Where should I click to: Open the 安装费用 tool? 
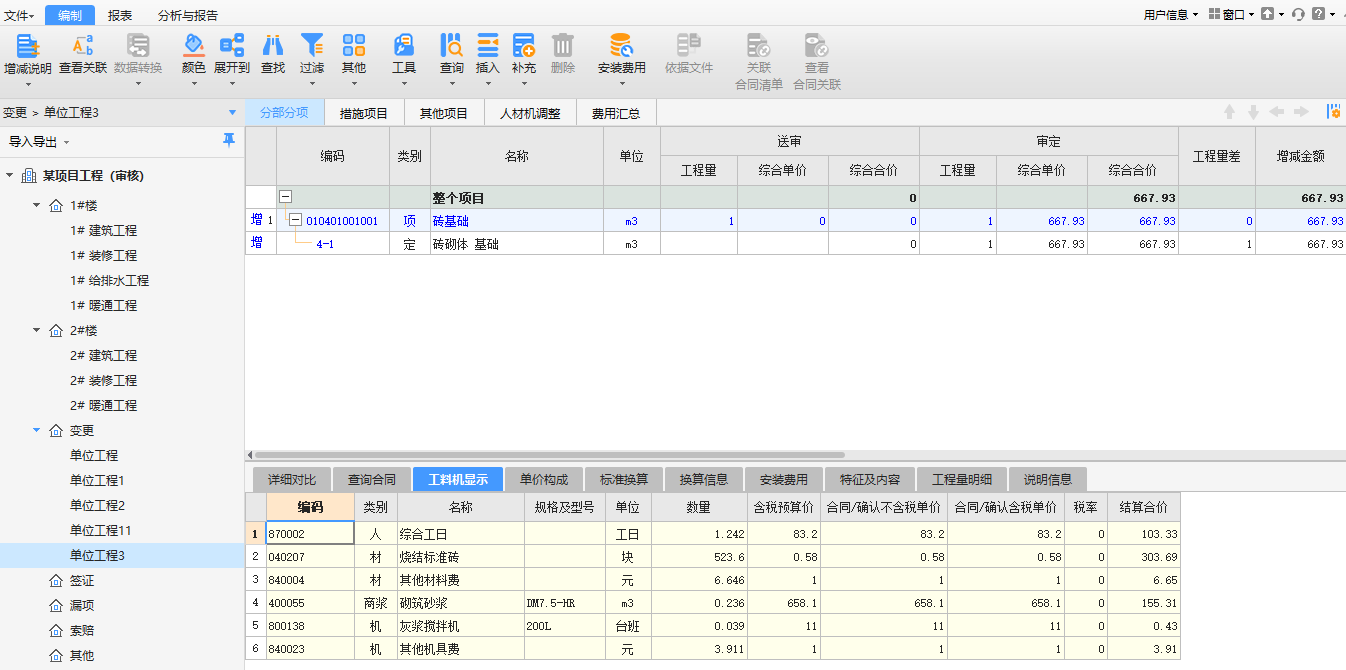coord(621,46)
